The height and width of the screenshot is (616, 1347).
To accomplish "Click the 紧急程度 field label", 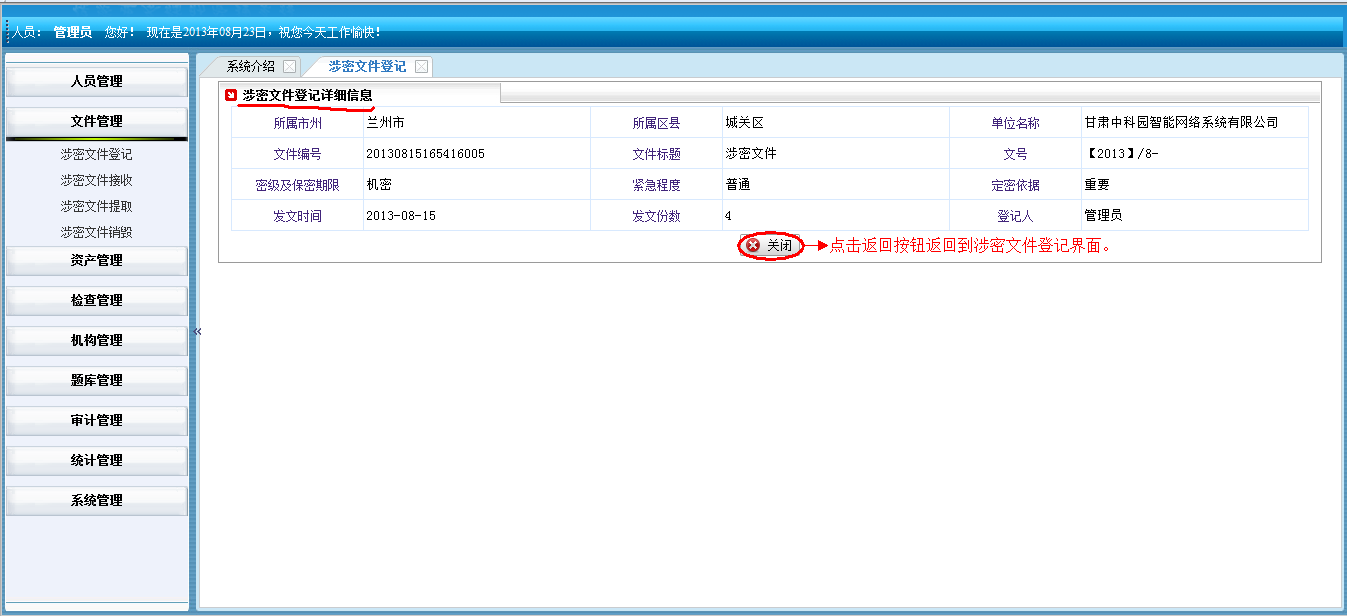I will pyautogui.click(x=656, y=186).
